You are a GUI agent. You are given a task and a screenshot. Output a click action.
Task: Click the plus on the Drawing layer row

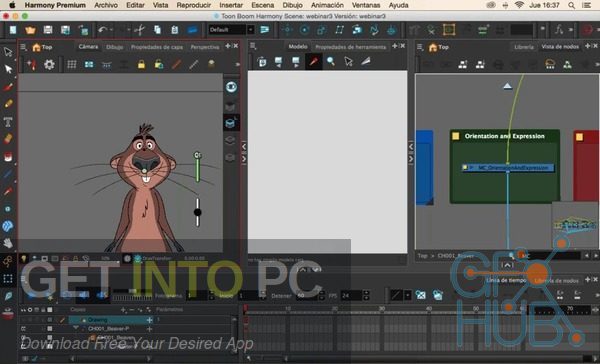(x=150, y=320)
